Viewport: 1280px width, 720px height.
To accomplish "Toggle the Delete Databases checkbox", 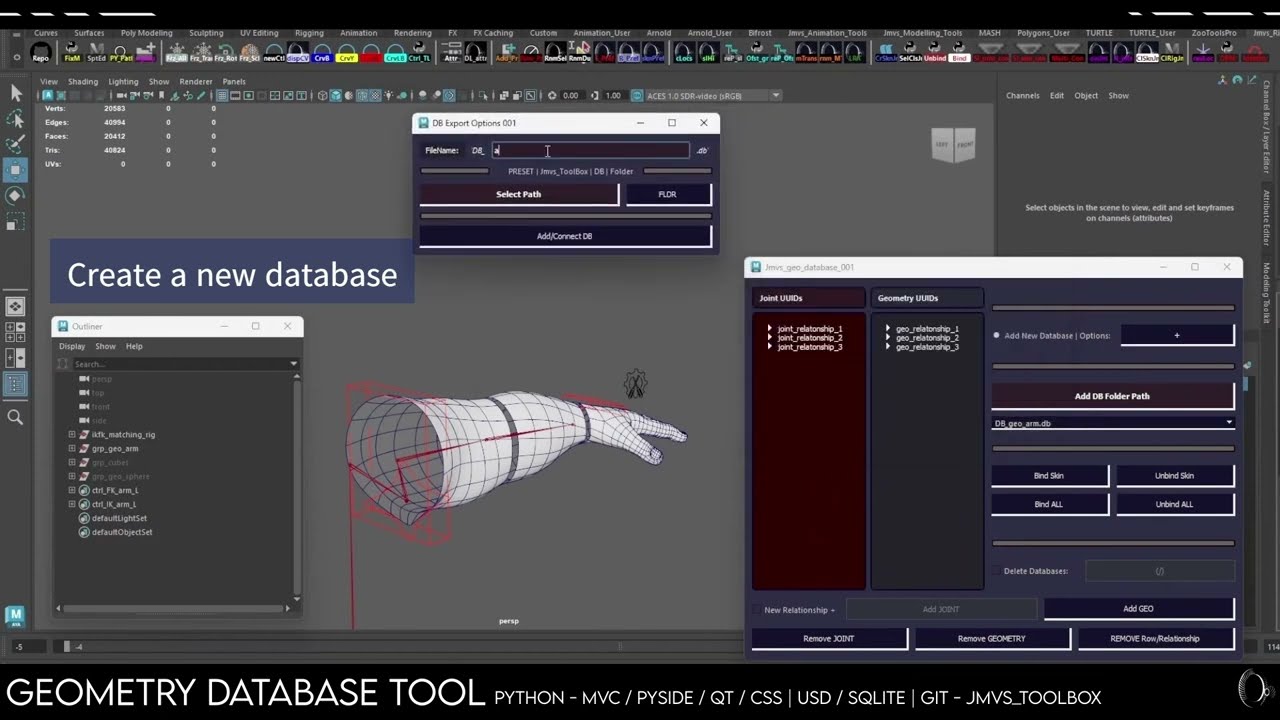I will point(996,571).
